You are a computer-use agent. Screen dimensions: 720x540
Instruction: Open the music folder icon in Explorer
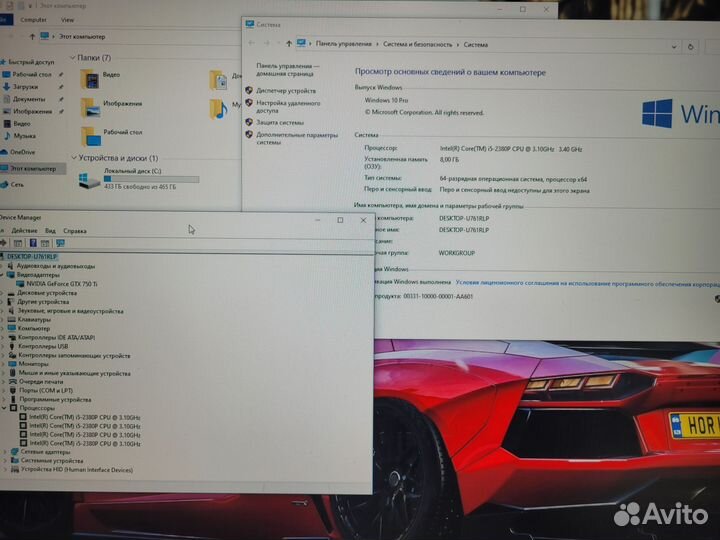[219, 109]
